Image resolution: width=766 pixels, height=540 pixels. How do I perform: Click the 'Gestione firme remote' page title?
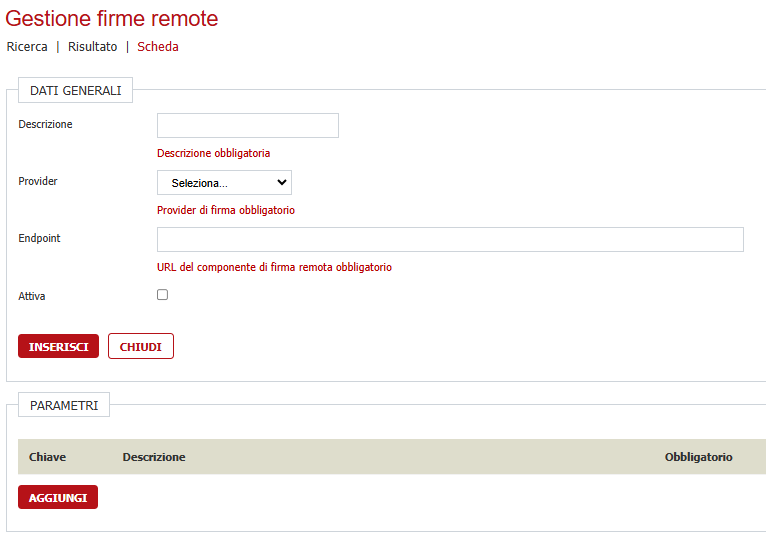112,18
